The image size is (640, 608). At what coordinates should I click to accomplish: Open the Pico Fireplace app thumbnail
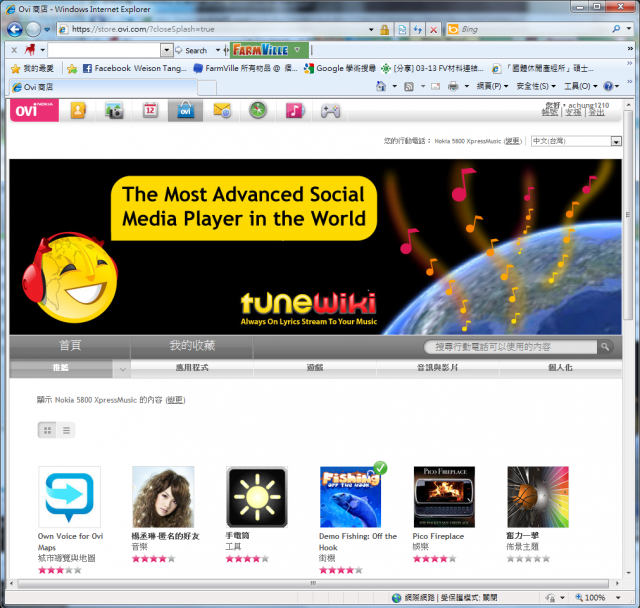[x=444, y=497]
